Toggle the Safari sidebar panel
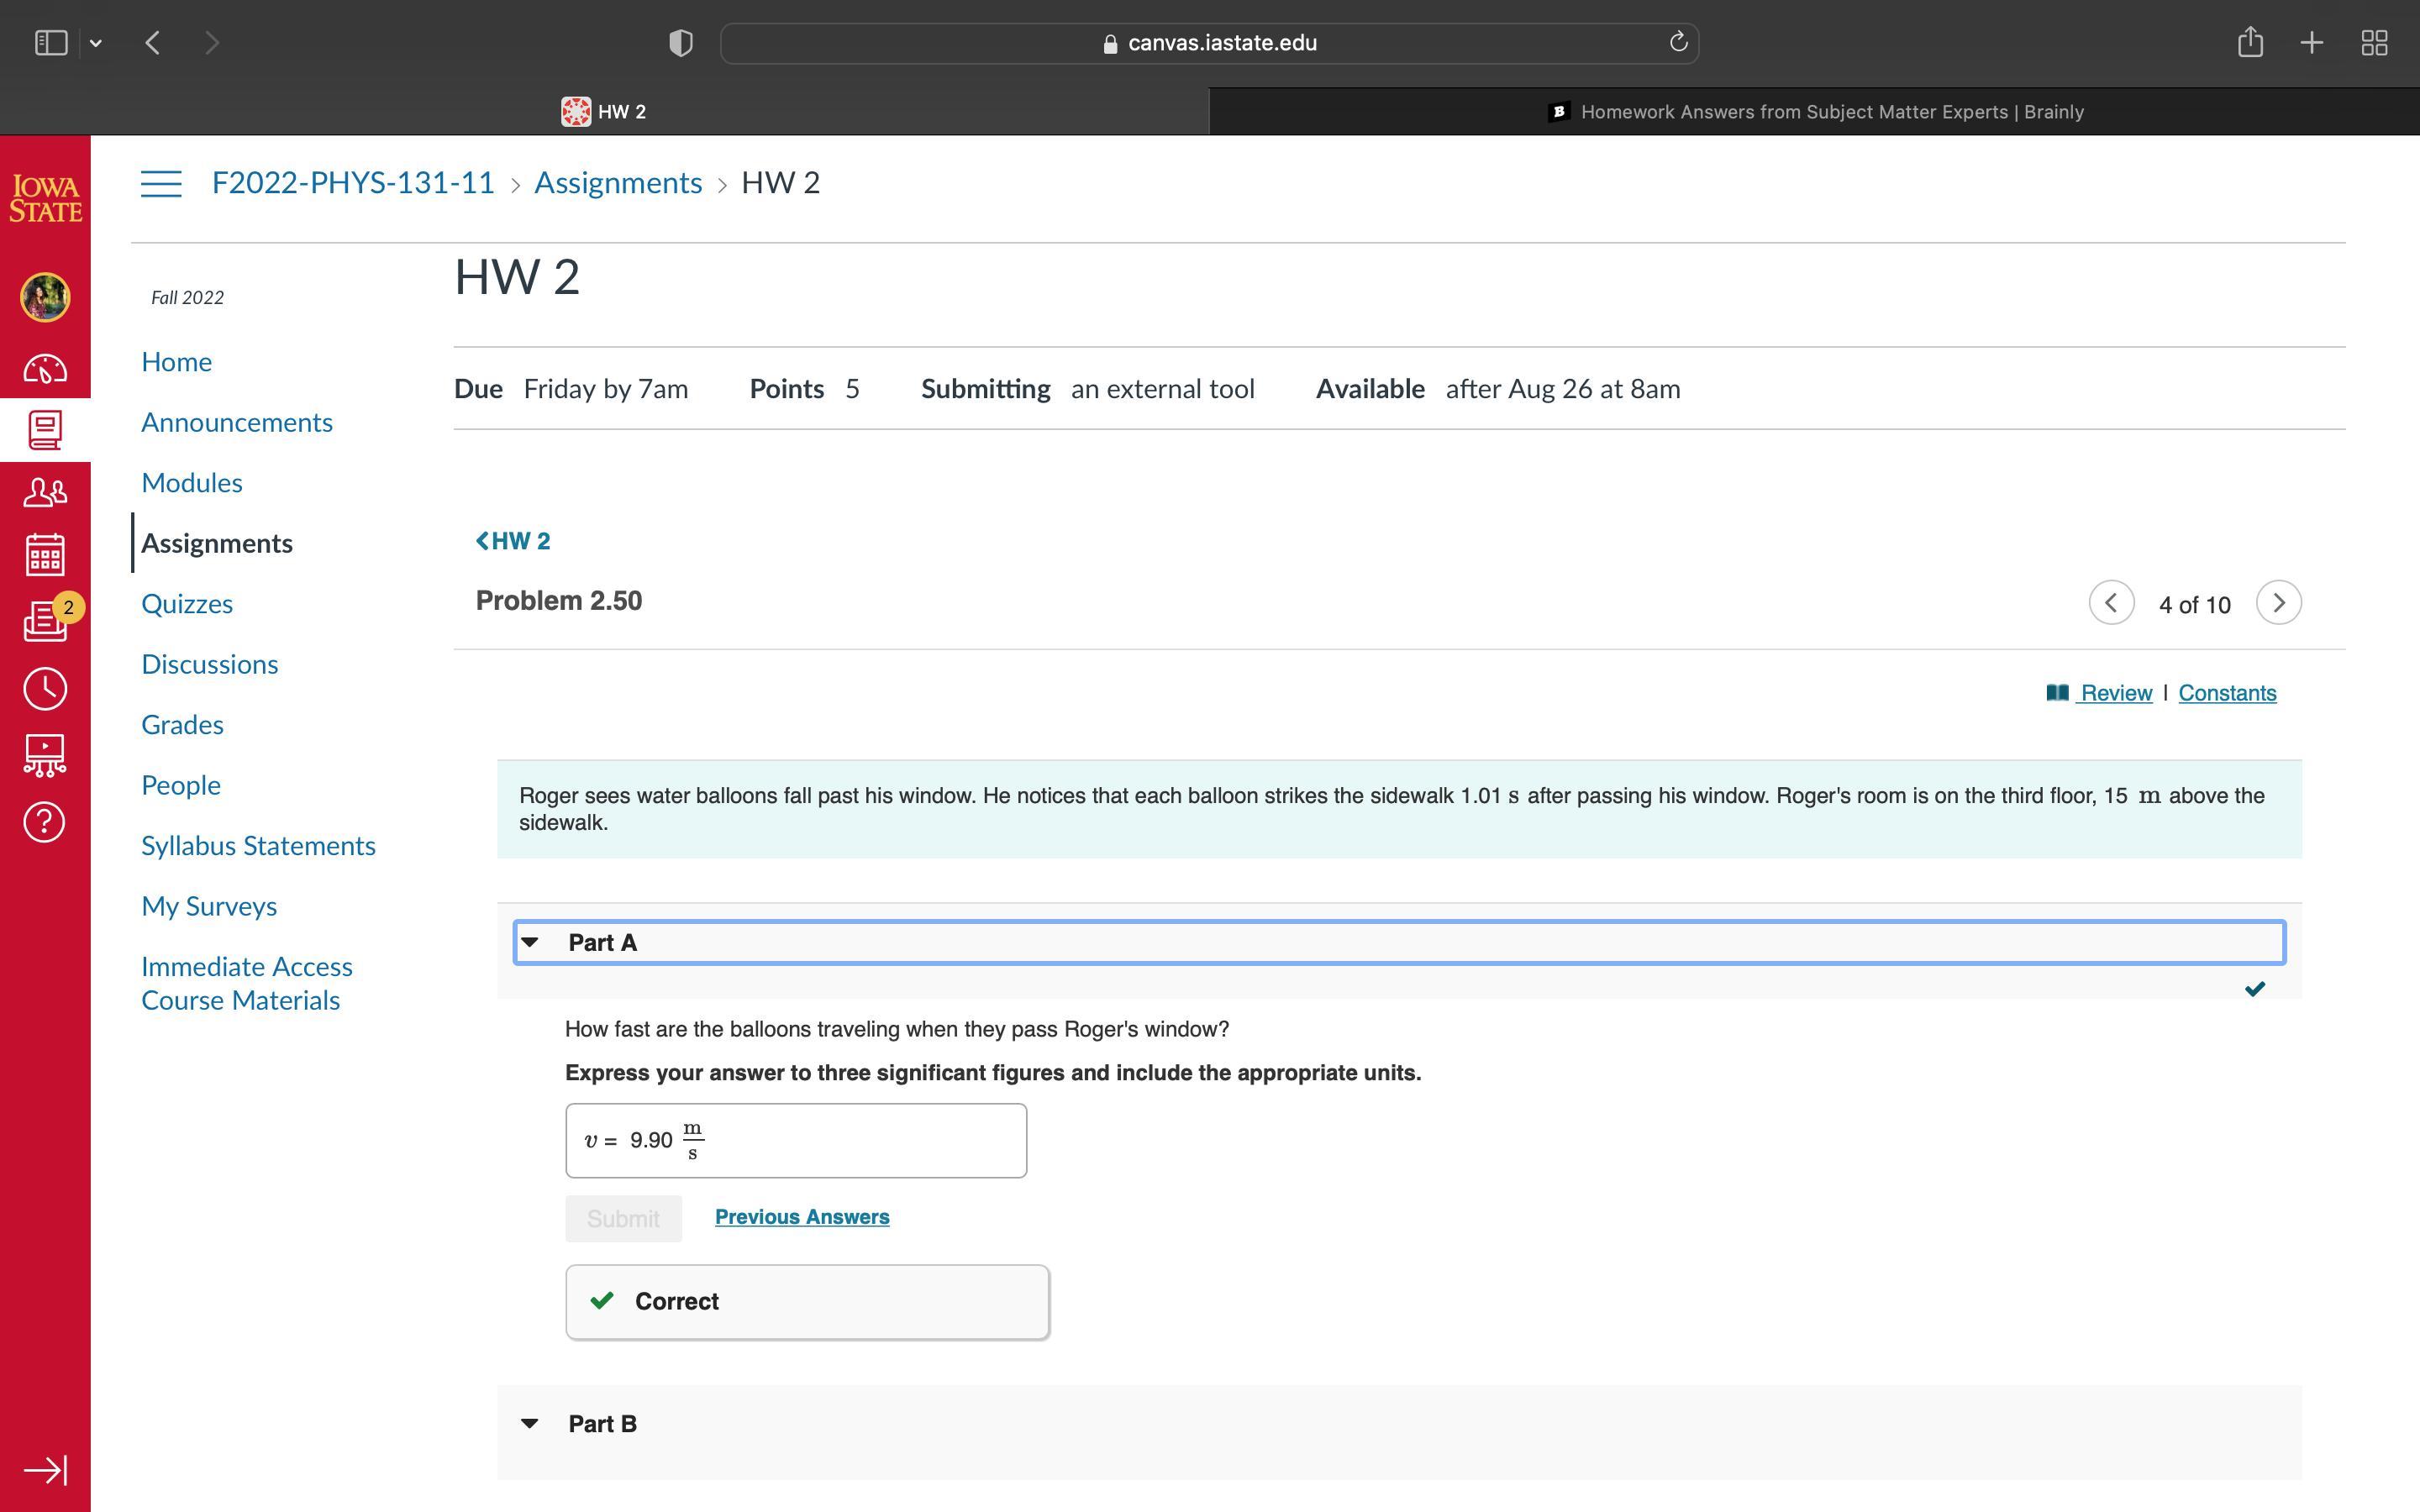Viewport: 2420px width, 1512px height. pos(51,42)
